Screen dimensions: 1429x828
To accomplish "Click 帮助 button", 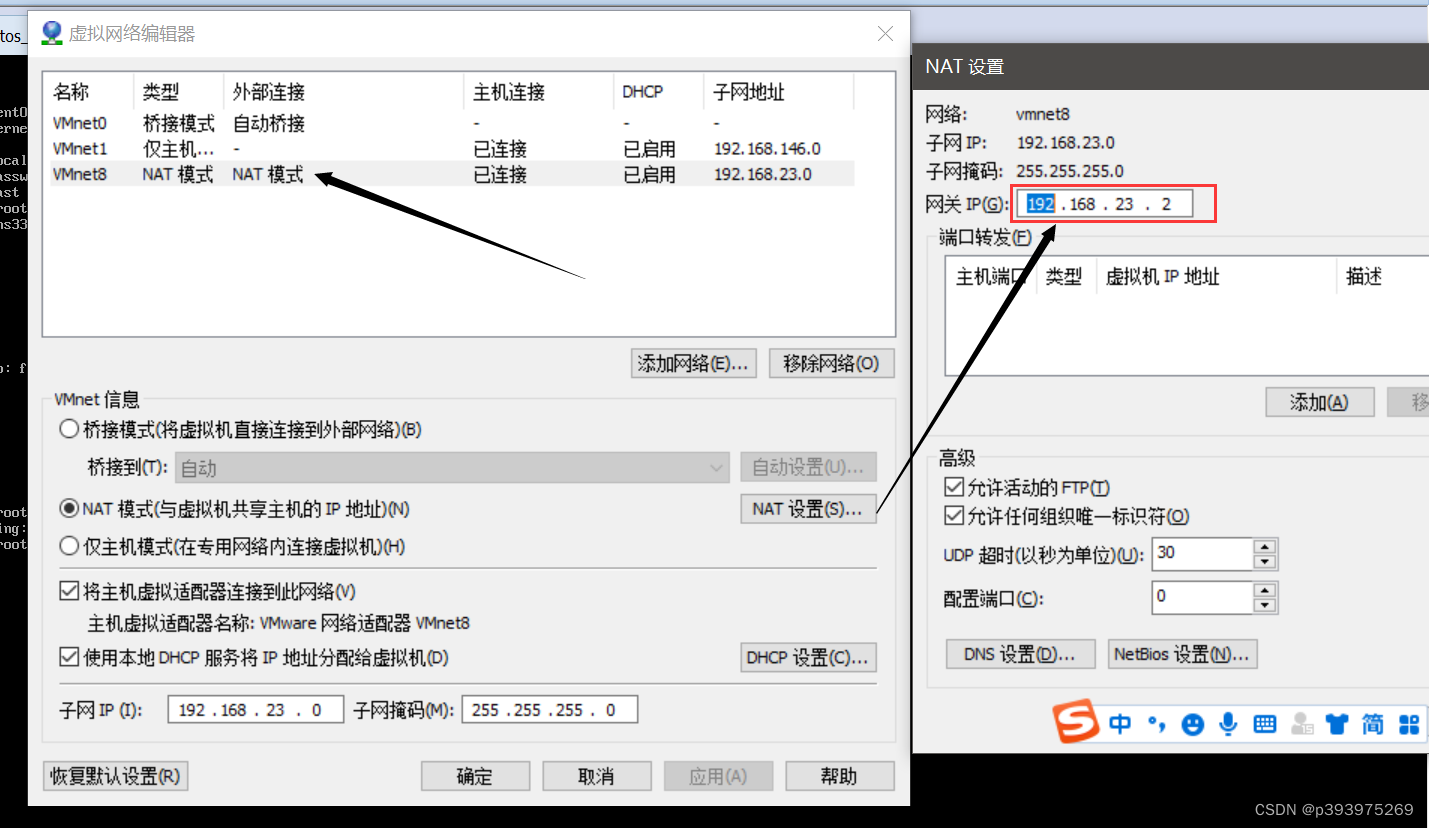I will (839, 776).
